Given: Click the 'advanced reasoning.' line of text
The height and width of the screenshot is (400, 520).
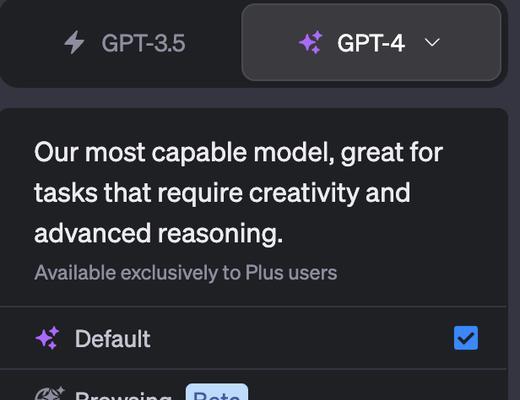Looking at the screenshot, I should (158, 233).
